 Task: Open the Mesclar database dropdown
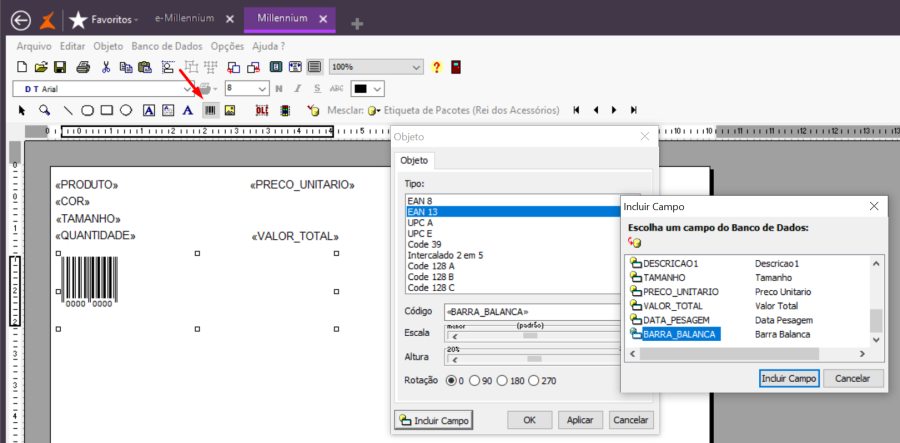pyautogui.click(x=375, y=110)
